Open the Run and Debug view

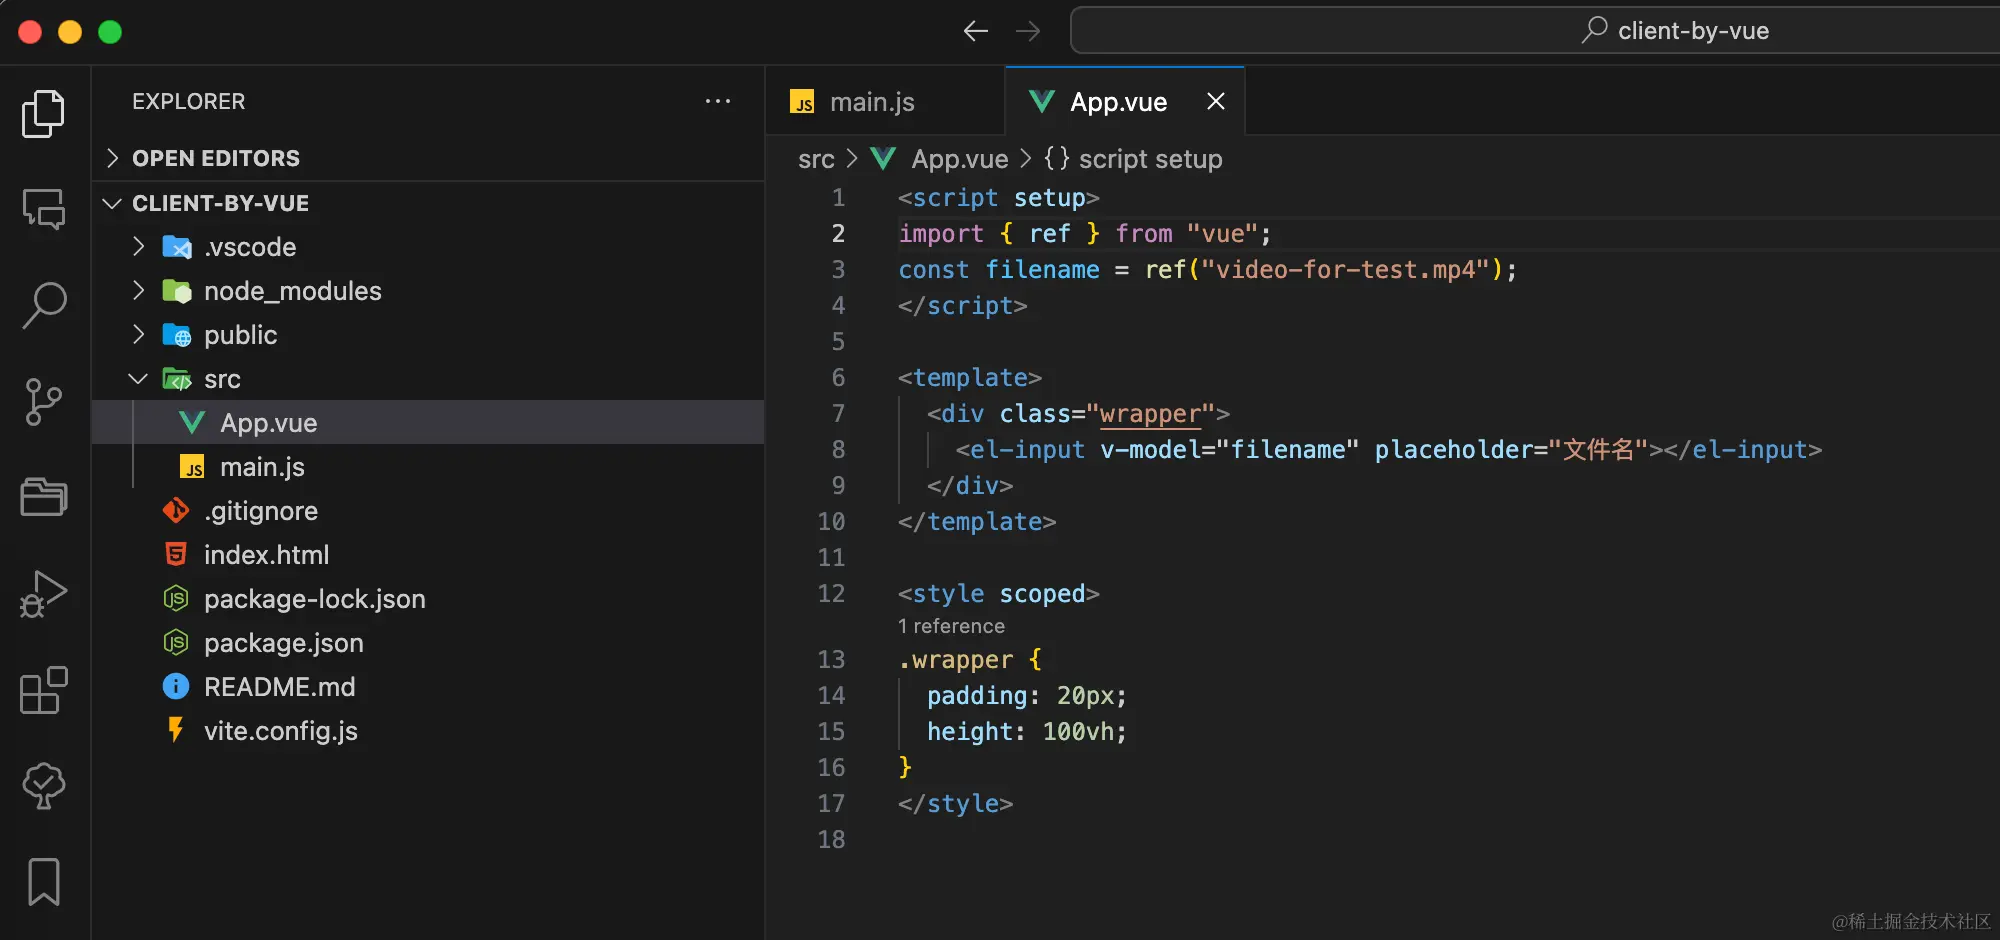43,593
